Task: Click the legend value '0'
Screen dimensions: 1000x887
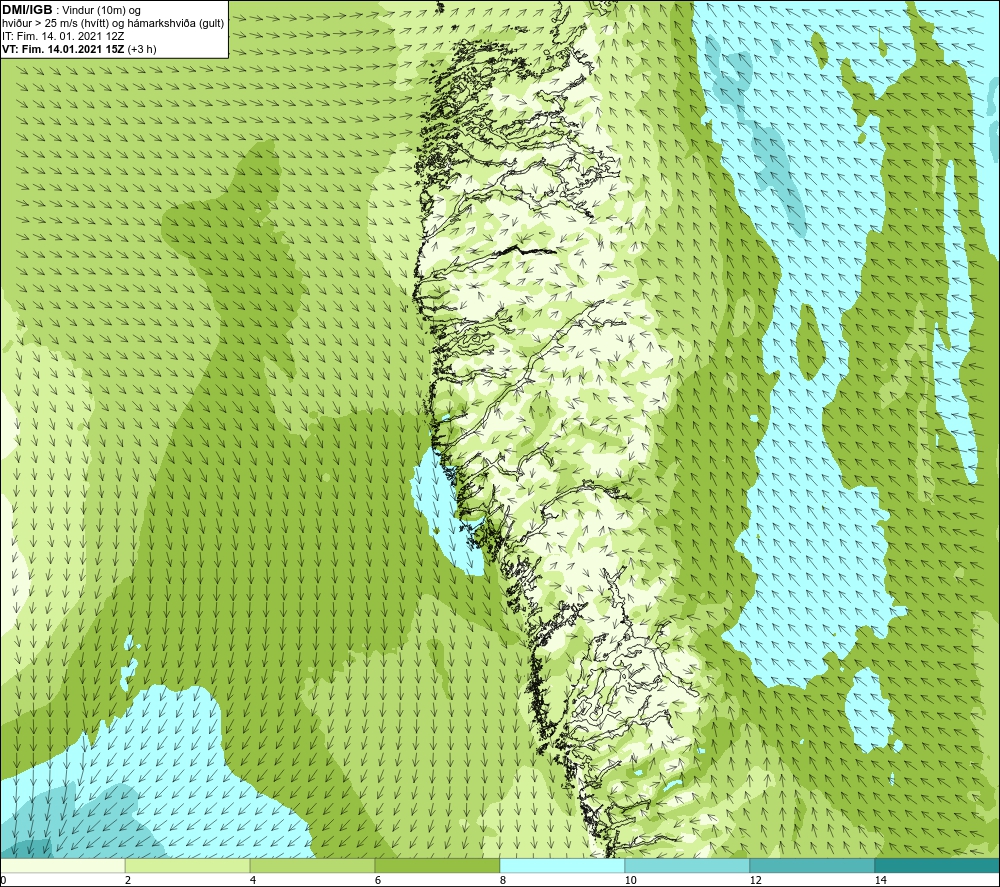Action: [x=3, y=880]
